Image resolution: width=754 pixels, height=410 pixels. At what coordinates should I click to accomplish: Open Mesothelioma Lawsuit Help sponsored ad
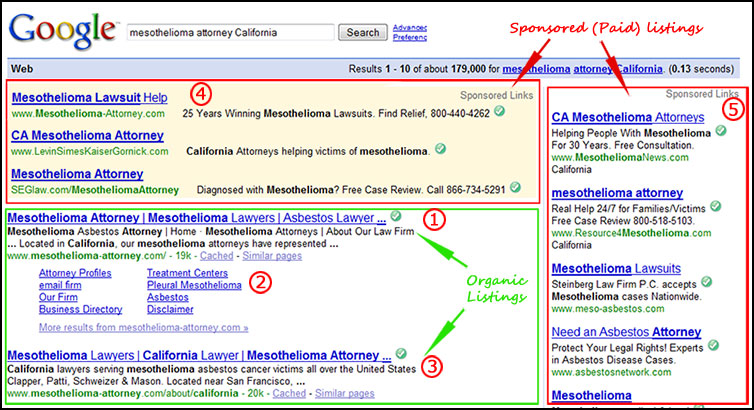(89, 98)
